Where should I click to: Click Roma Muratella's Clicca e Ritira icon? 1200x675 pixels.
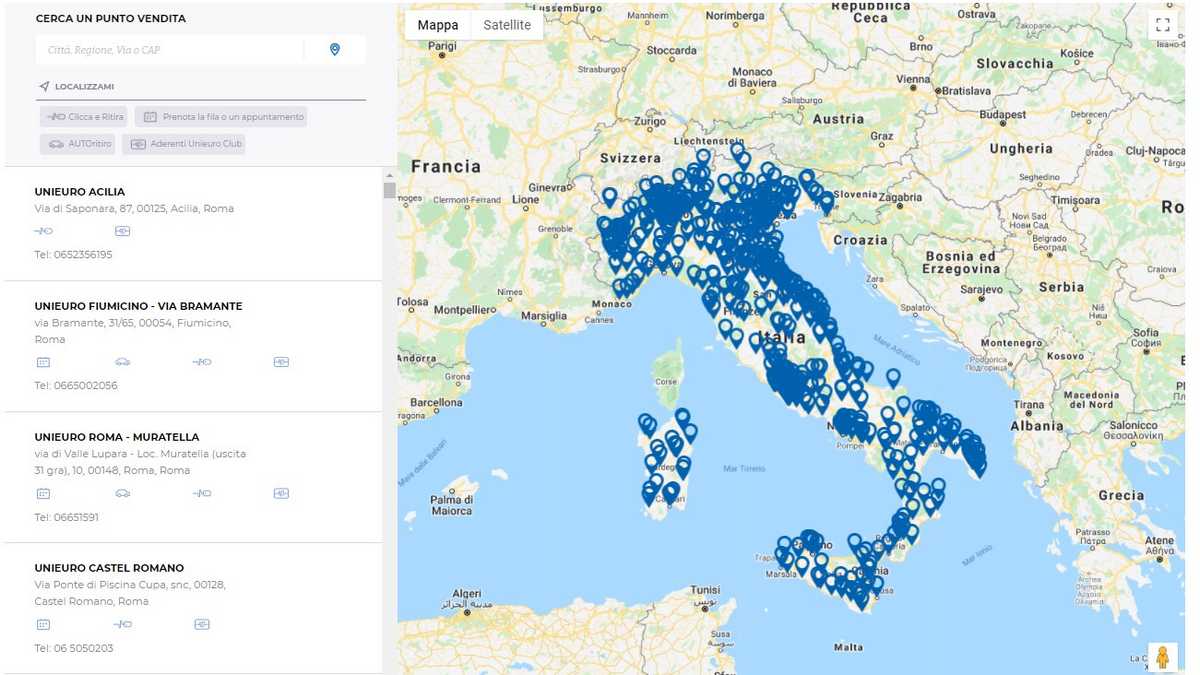click(x=202, y=493)
